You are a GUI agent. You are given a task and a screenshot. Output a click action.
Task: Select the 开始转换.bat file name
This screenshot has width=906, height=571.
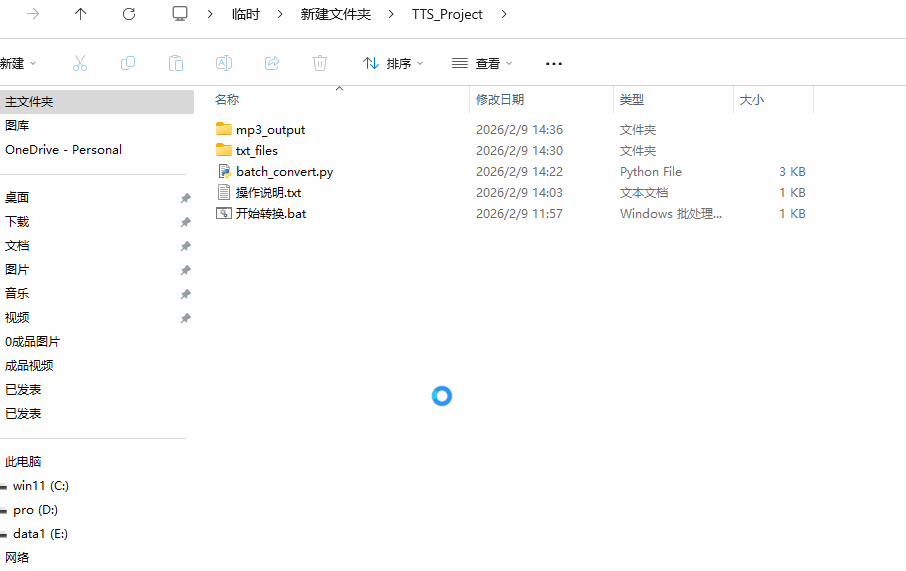tap(271, 213)
